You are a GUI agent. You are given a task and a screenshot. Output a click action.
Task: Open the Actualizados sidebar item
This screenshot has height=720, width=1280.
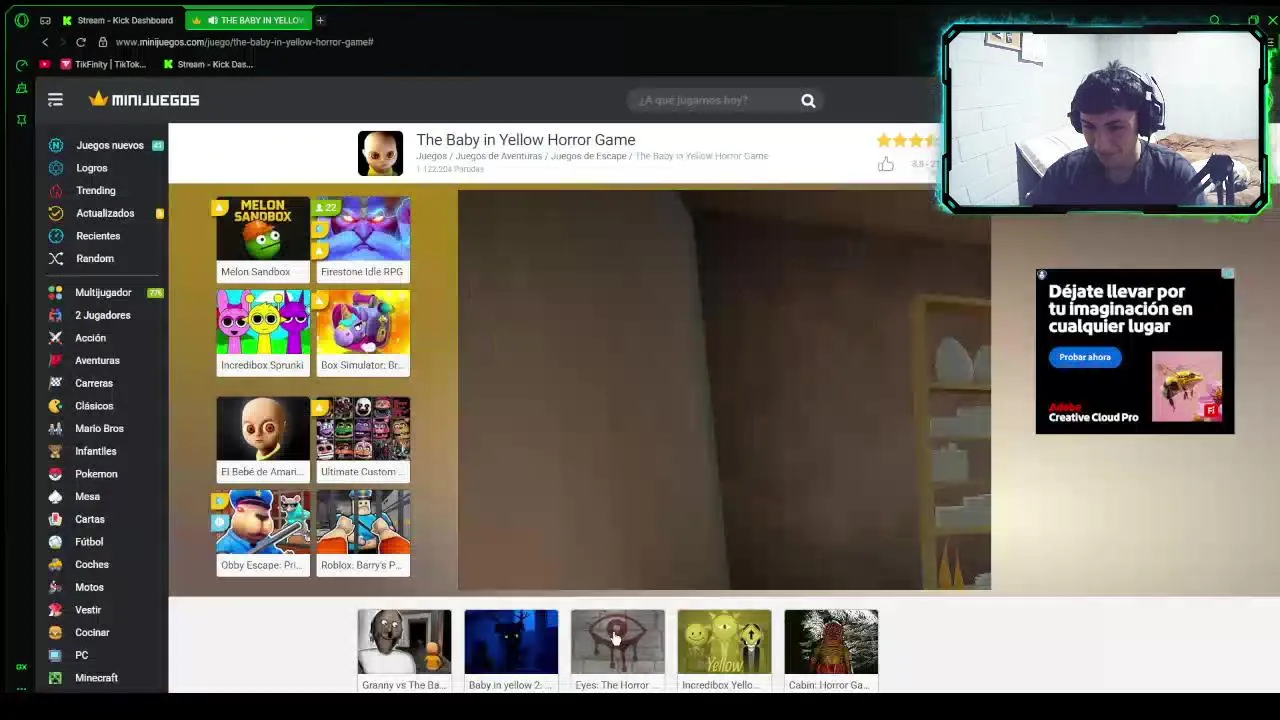(104, 213)
